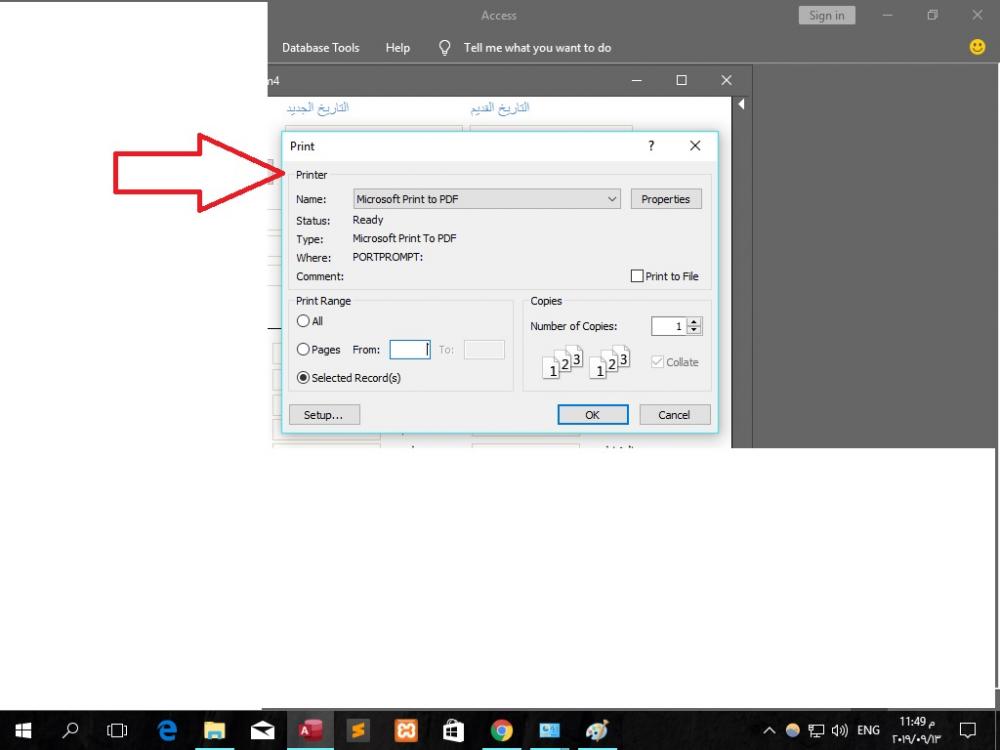Viewport: 1000px width, 750px height.
Task: Show hidden system tray icons
Action: pos(769,730)
